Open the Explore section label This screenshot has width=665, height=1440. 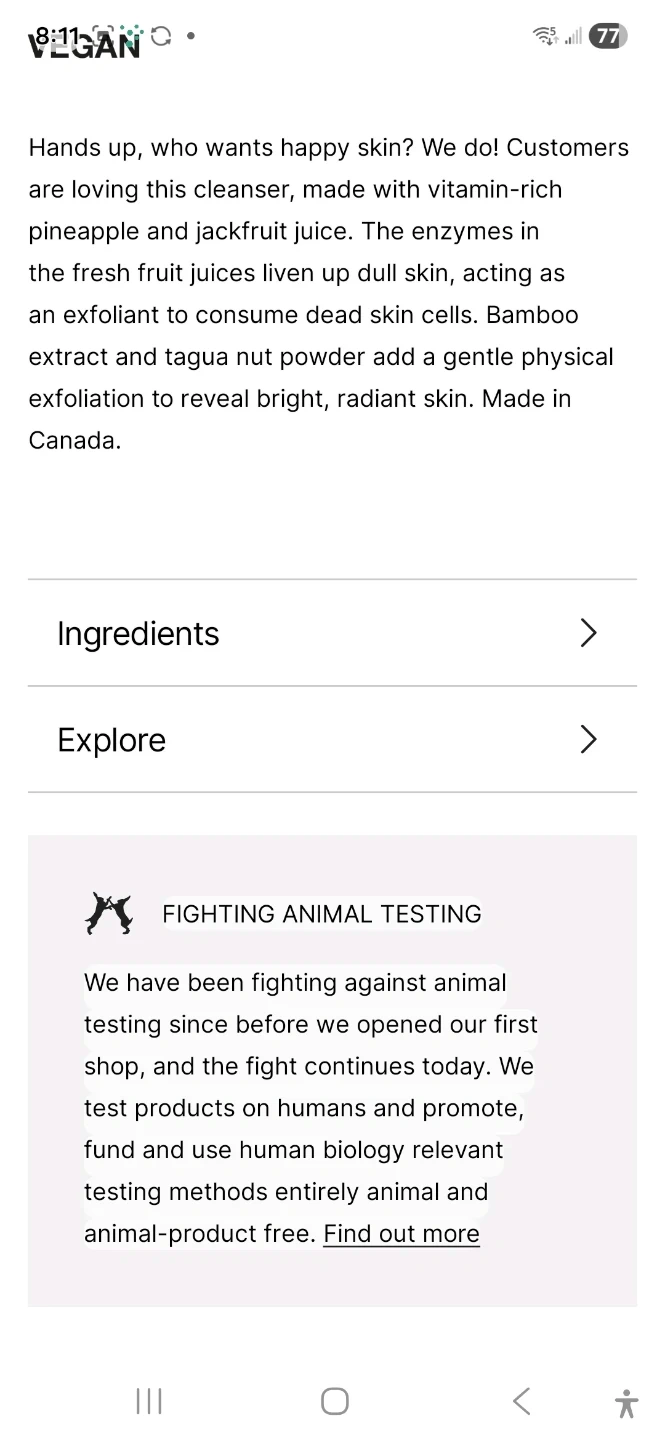[112, 741]
